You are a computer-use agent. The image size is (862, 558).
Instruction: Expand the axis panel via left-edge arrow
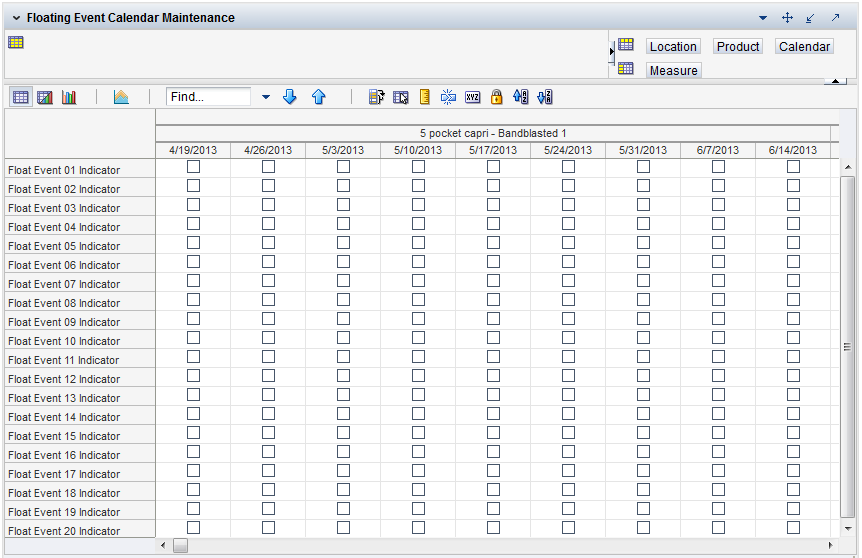611,52
